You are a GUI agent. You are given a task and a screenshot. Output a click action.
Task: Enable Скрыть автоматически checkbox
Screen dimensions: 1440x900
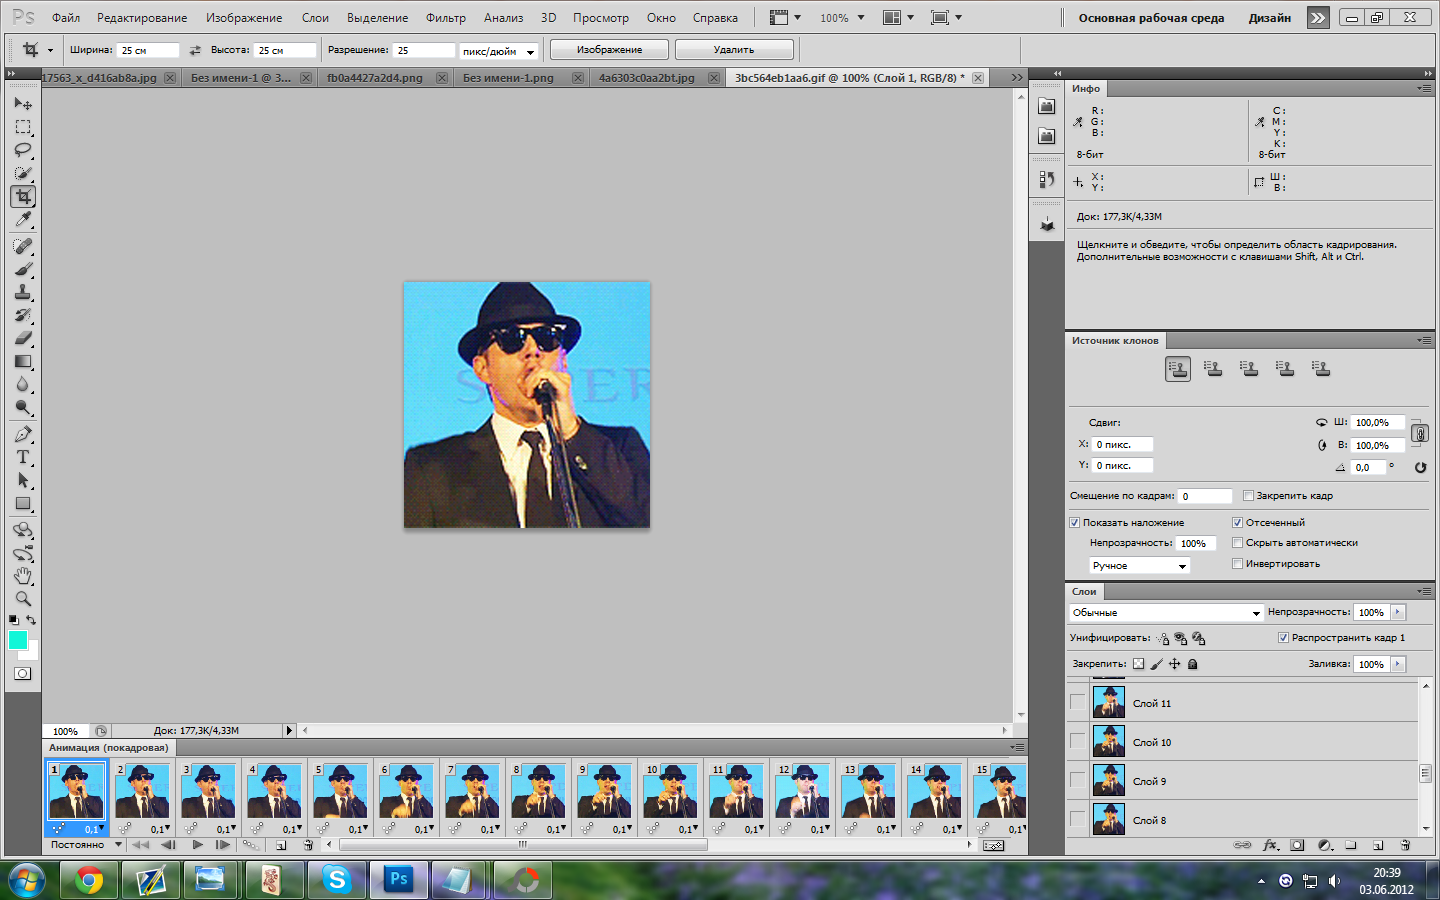pyautogui.click(x=1237, y=543)
